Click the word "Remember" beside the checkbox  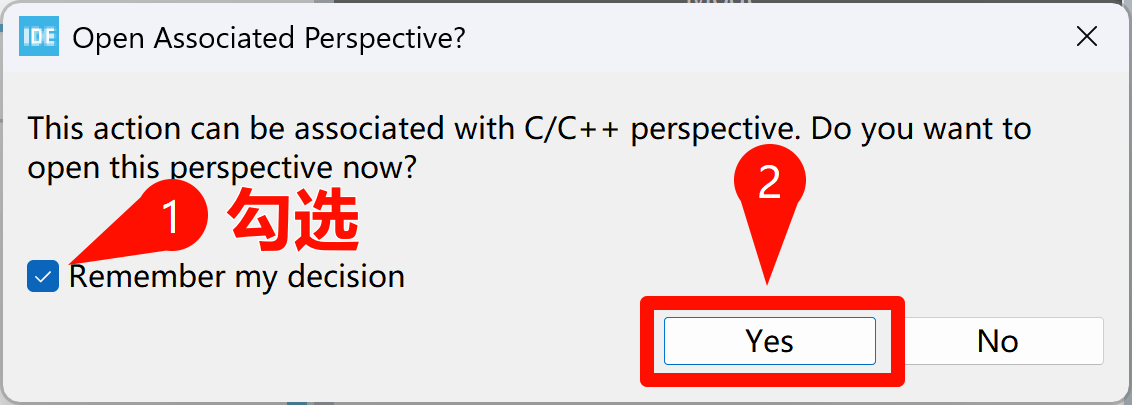click(147, 277)
